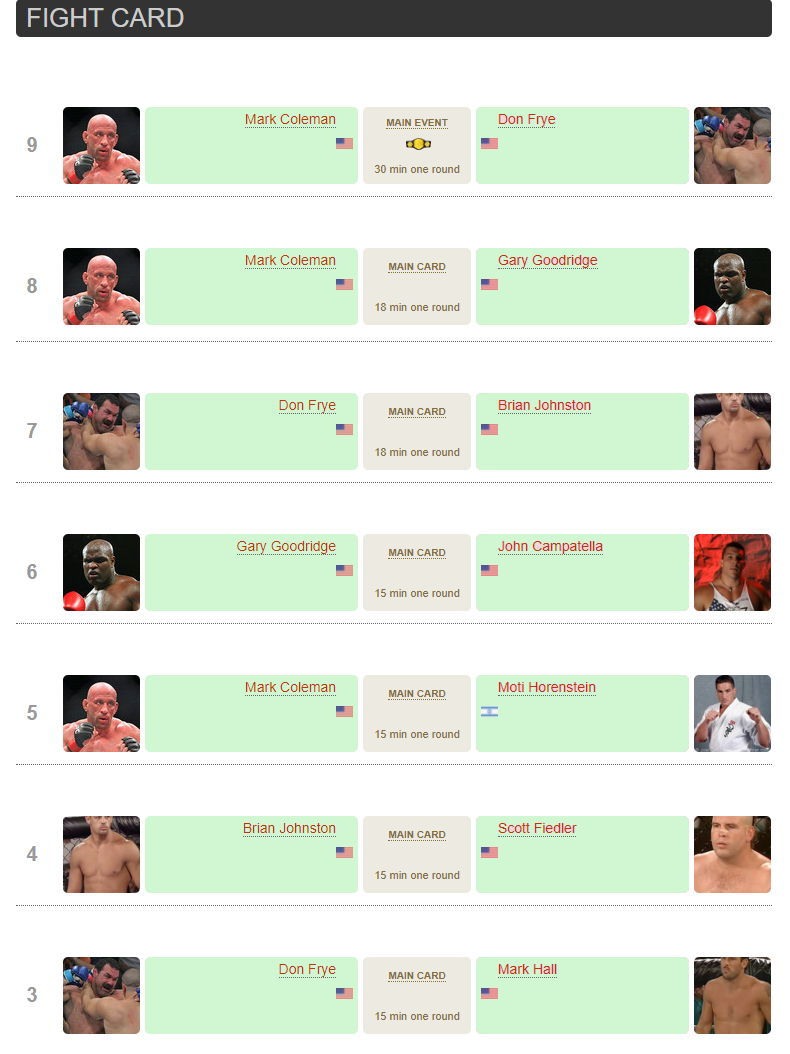Click the MAIN EVENT label in bout 9
This screenshot has width=790, height=1054.
pyautogui.click(x=417, y=123)
